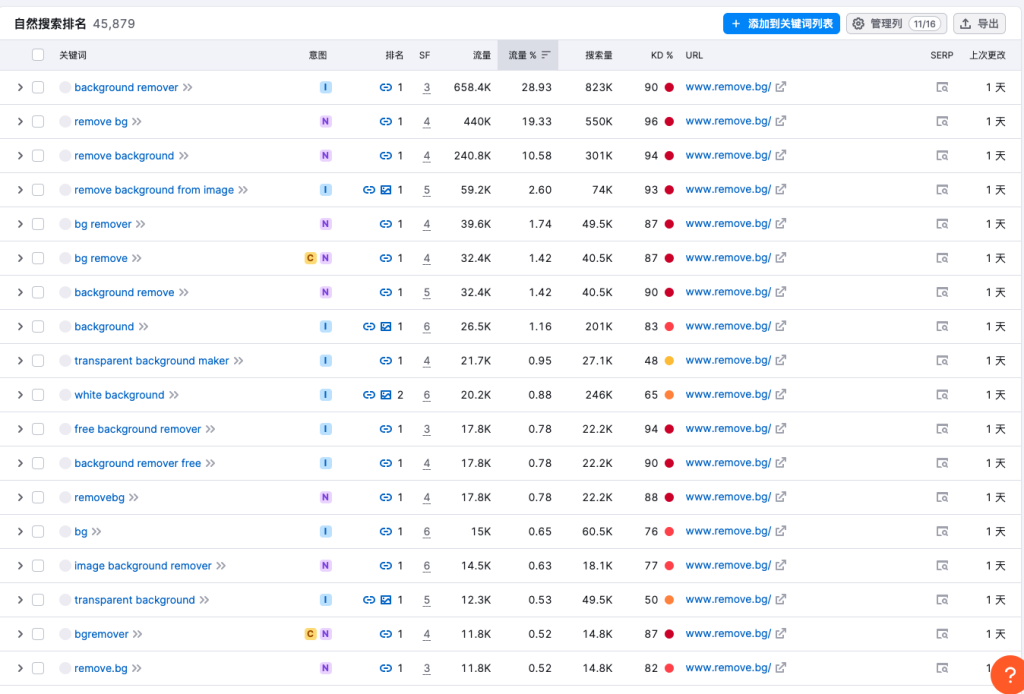Open SERP snapshot for removebg row
1024x694 pixels.
tap(942, 497)
